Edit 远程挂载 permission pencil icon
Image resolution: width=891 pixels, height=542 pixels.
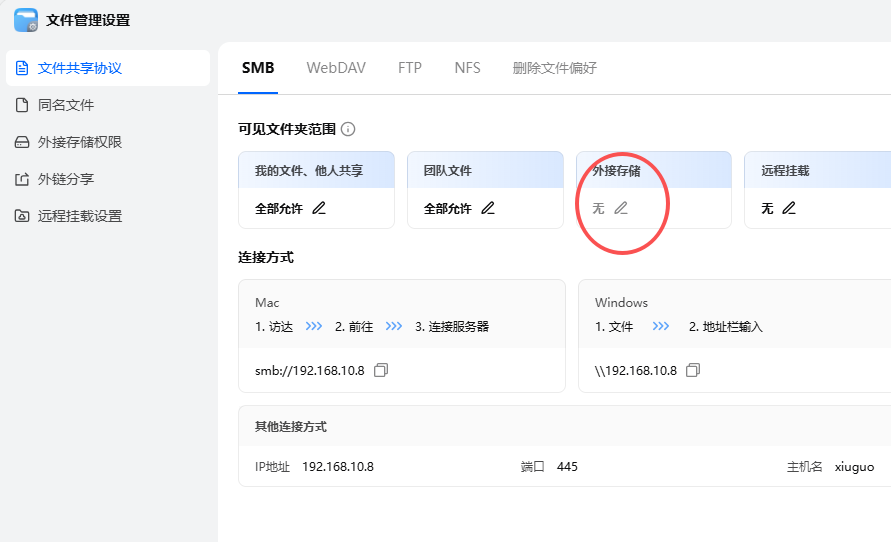tap(789, 208)
